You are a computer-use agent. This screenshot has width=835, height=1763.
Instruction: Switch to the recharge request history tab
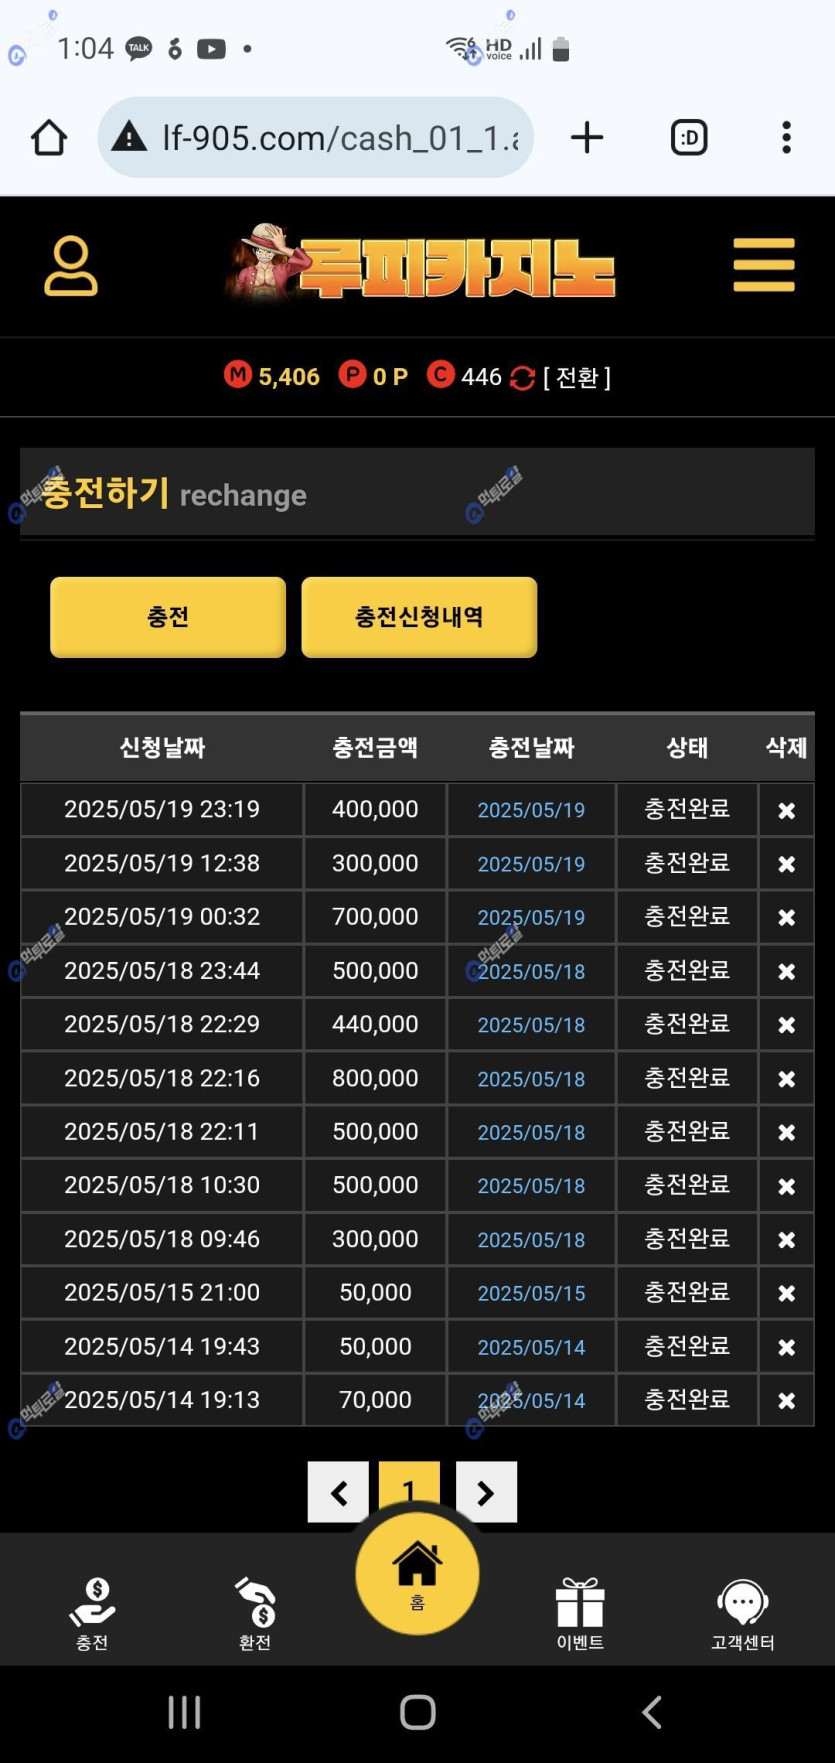[419, 617]
